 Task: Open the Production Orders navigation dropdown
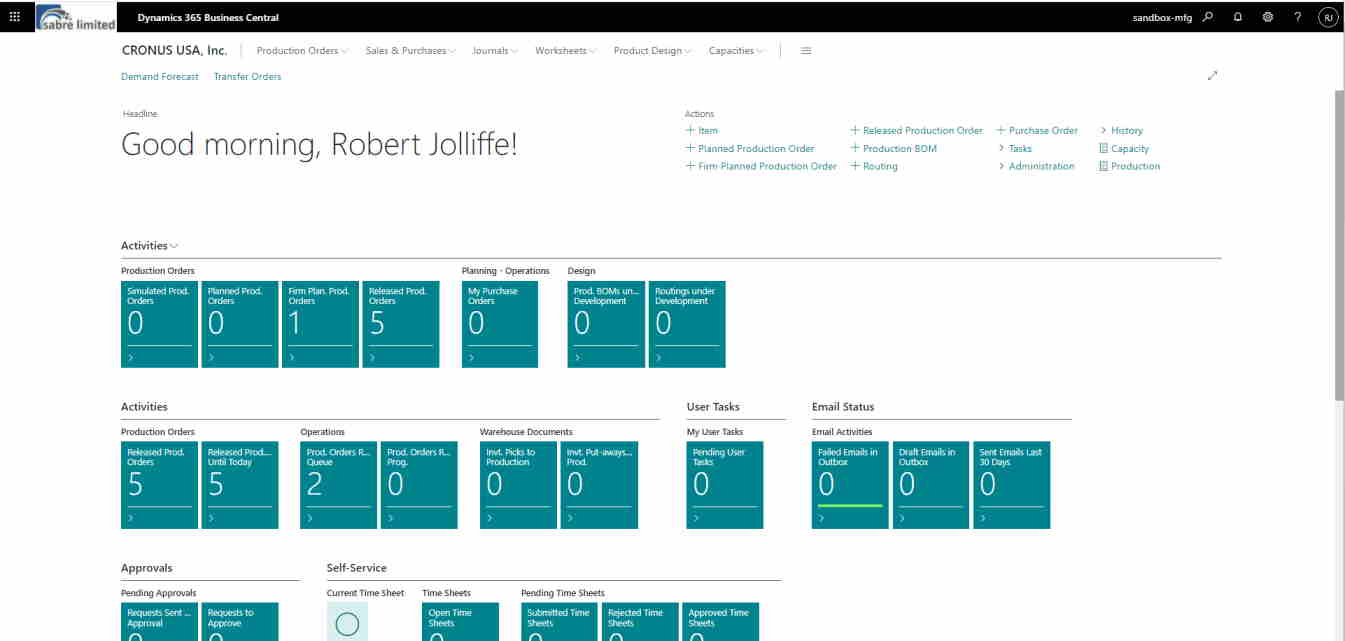[301, 51]
